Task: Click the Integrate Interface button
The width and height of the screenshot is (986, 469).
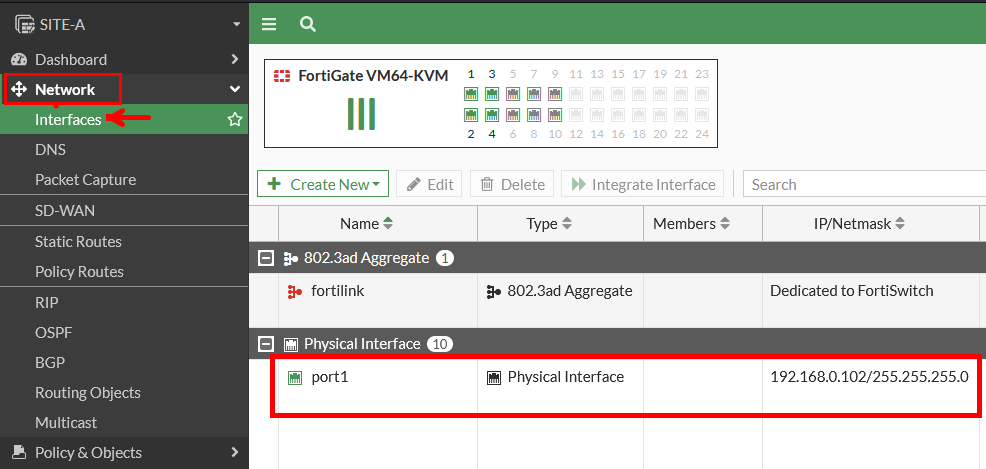Action: click(644, 184)
